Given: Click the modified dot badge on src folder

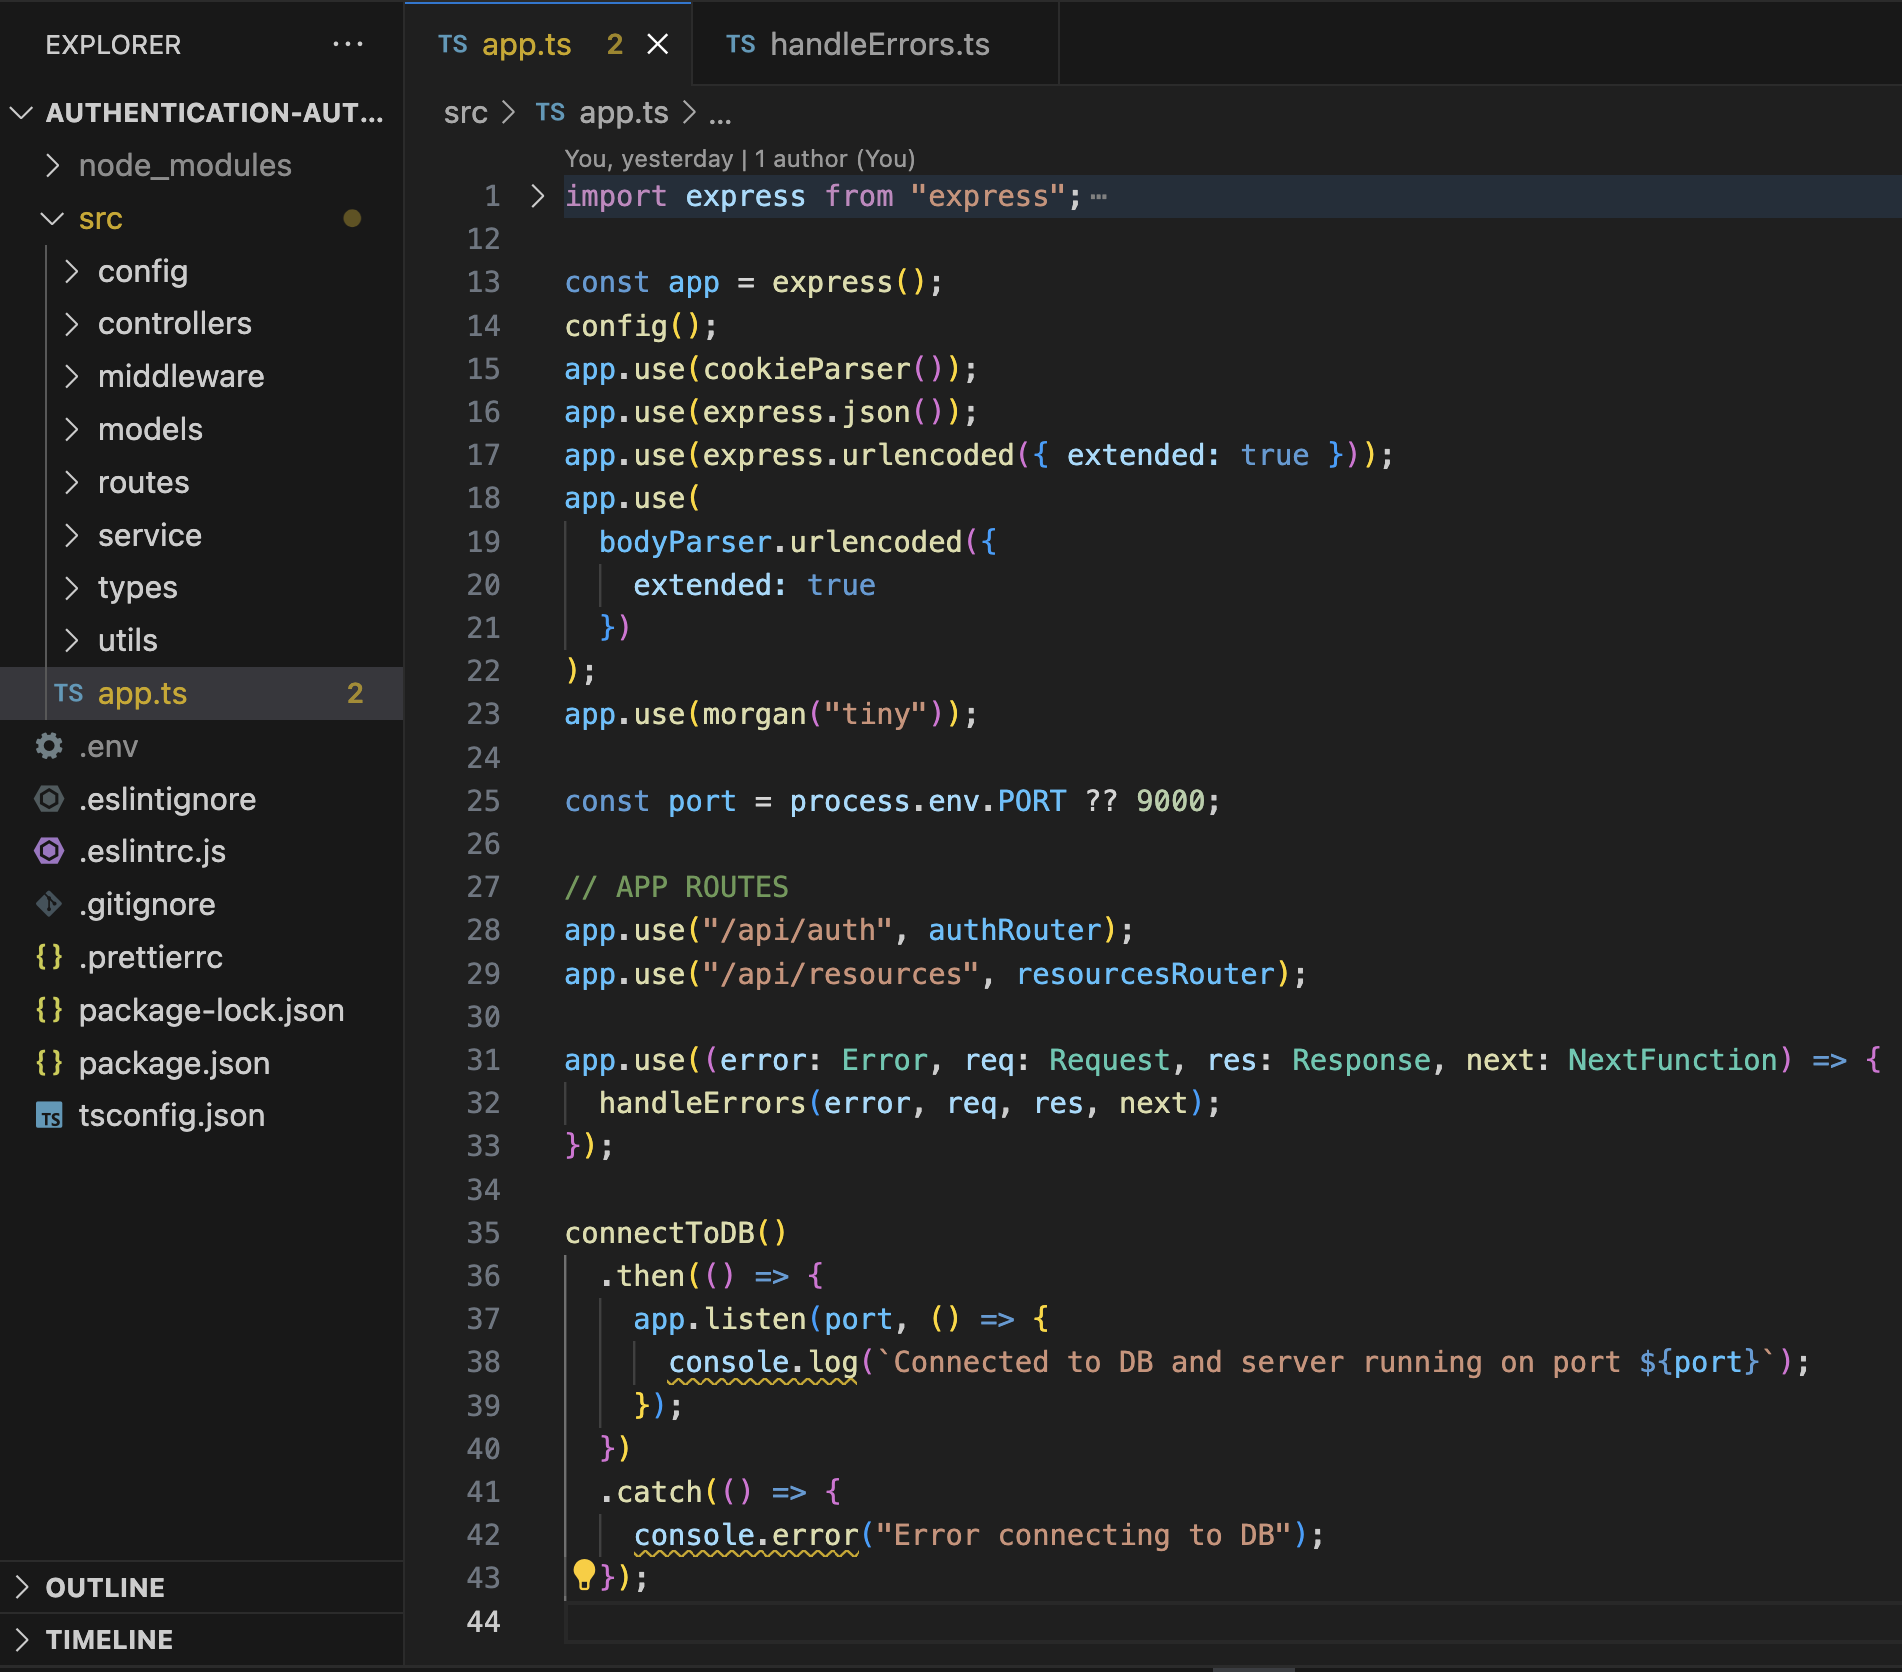Looking at the screenshot, I should pyautogui.click(x=352, y=218).
